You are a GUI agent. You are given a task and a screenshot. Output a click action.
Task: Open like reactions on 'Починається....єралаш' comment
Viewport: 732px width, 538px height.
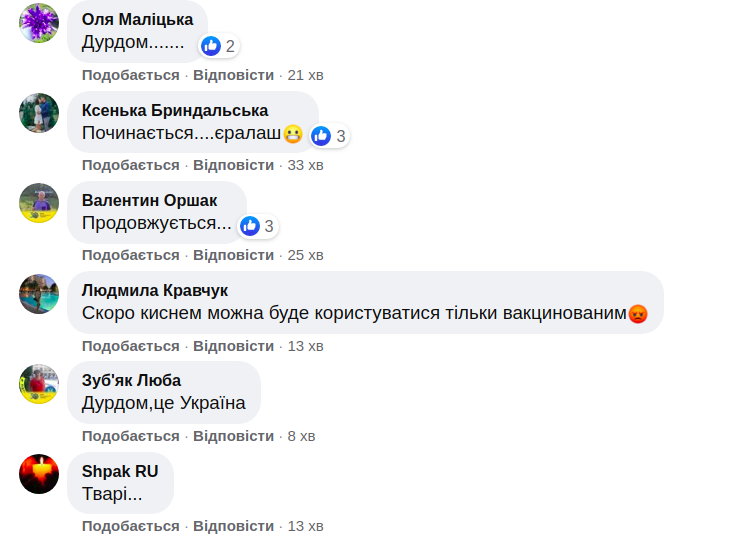pyautogui.click(x=321, y=136)
